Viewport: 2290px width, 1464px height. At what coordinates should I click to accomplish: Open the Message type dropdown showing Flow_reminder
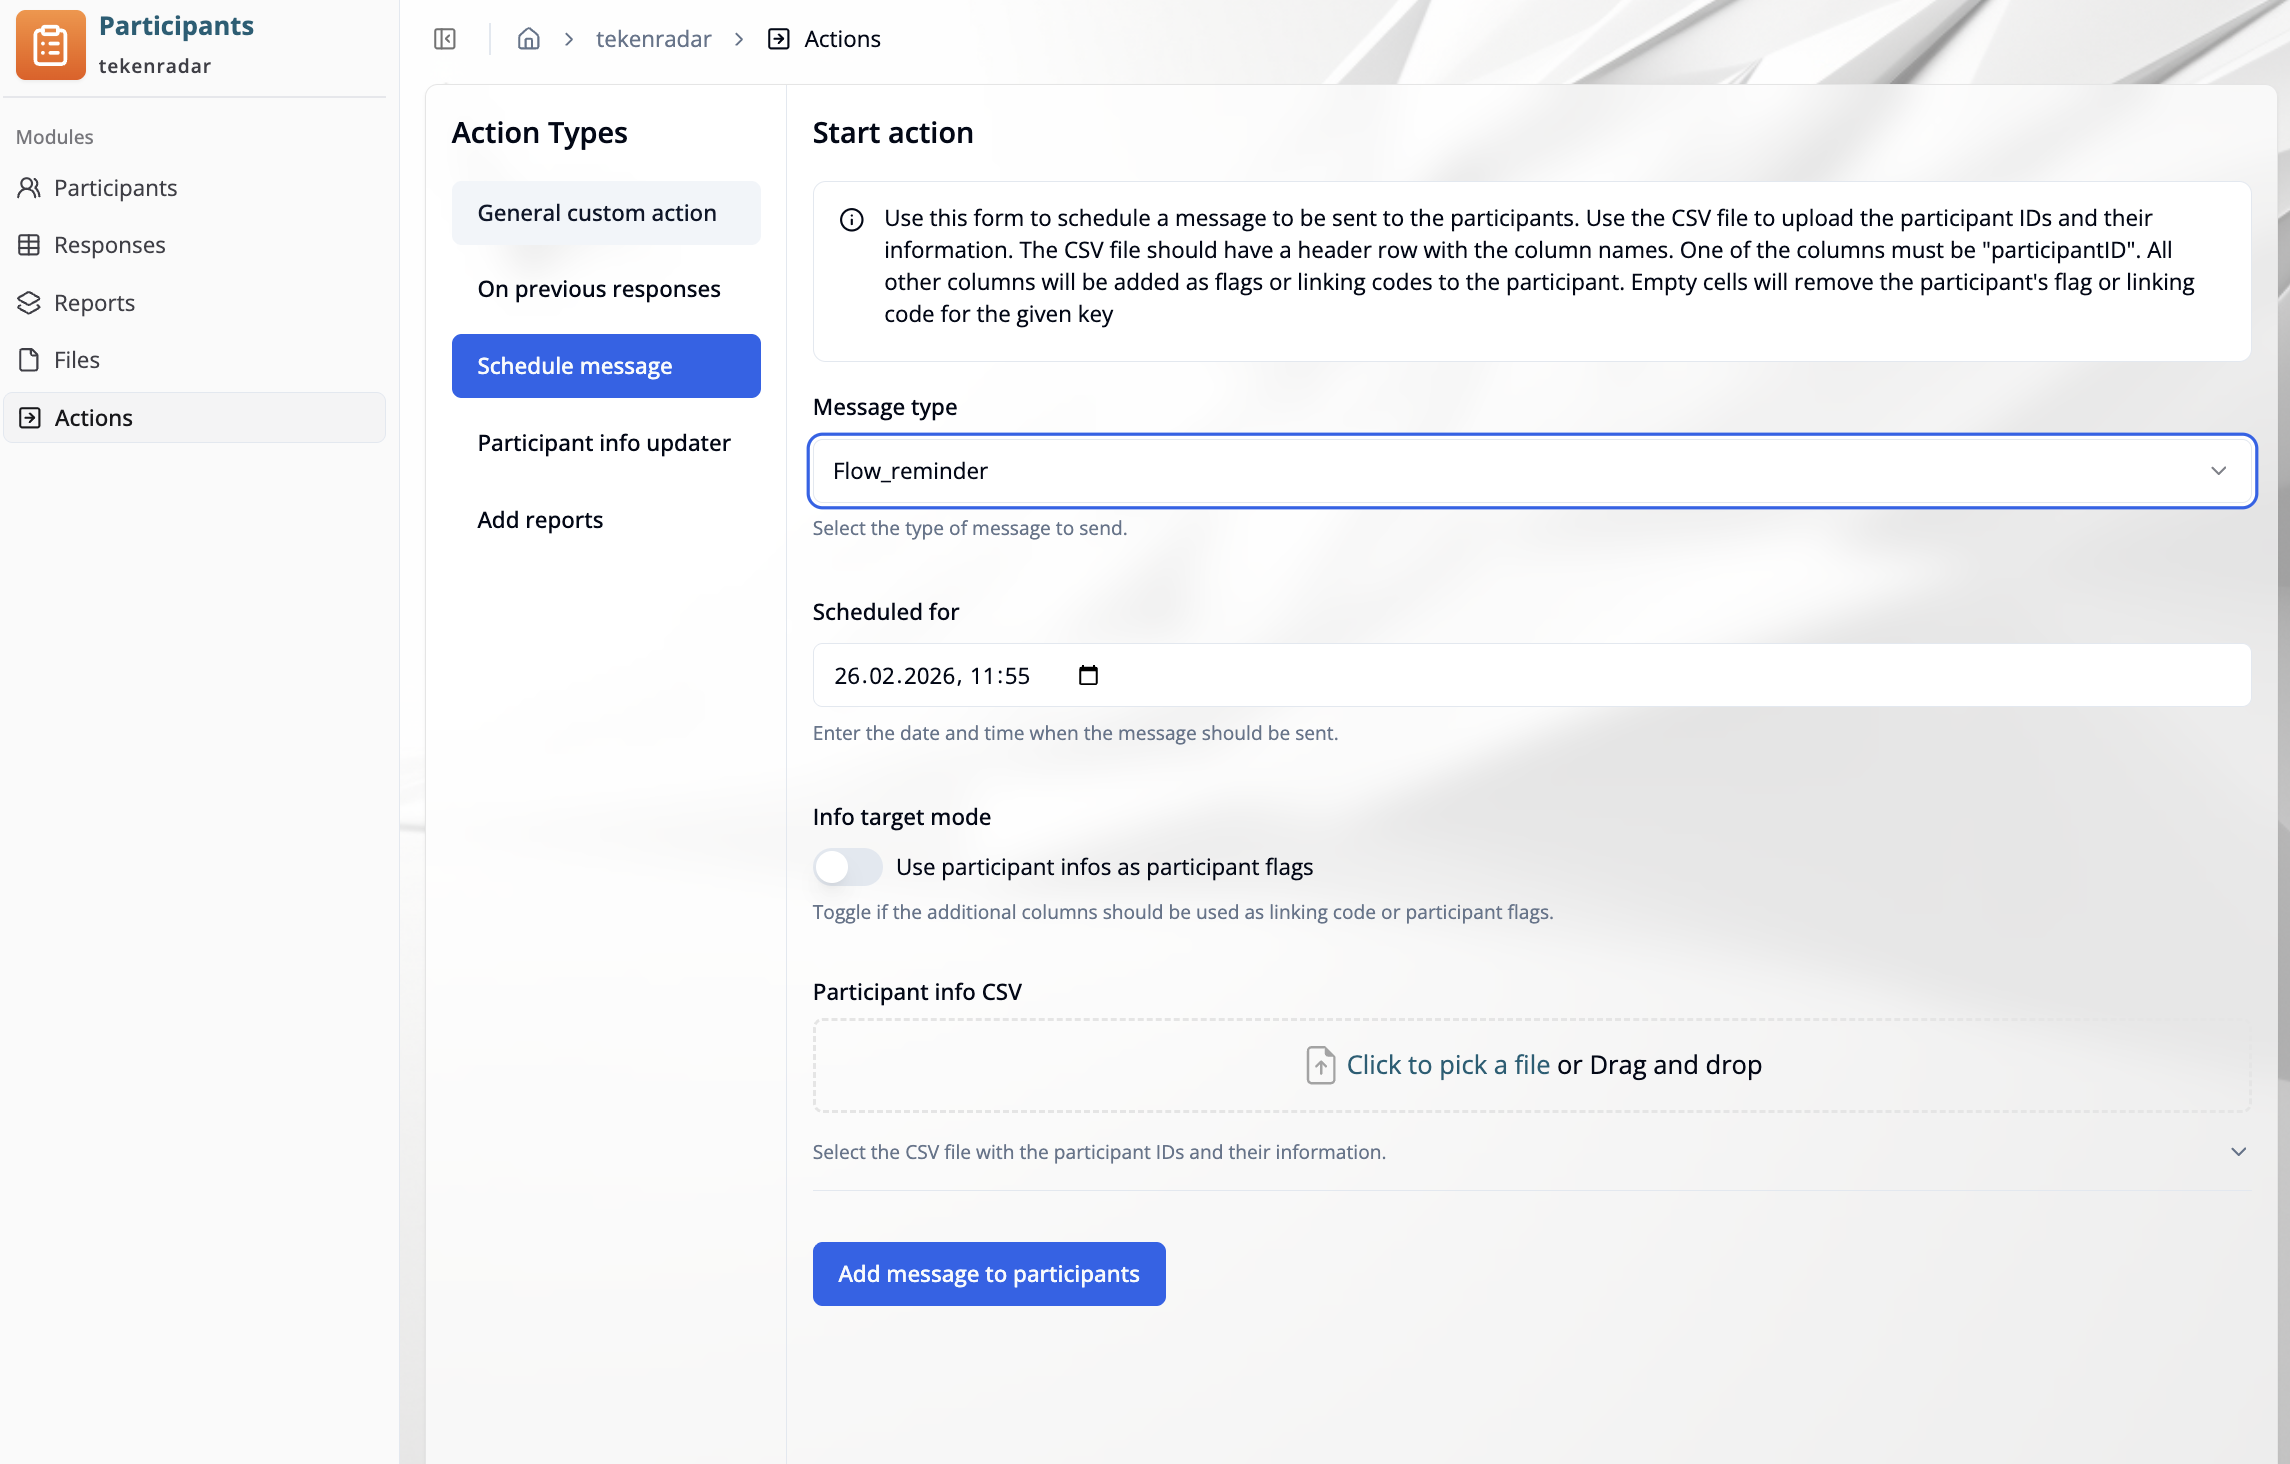pyautogui.click(x=1530, y=471)
